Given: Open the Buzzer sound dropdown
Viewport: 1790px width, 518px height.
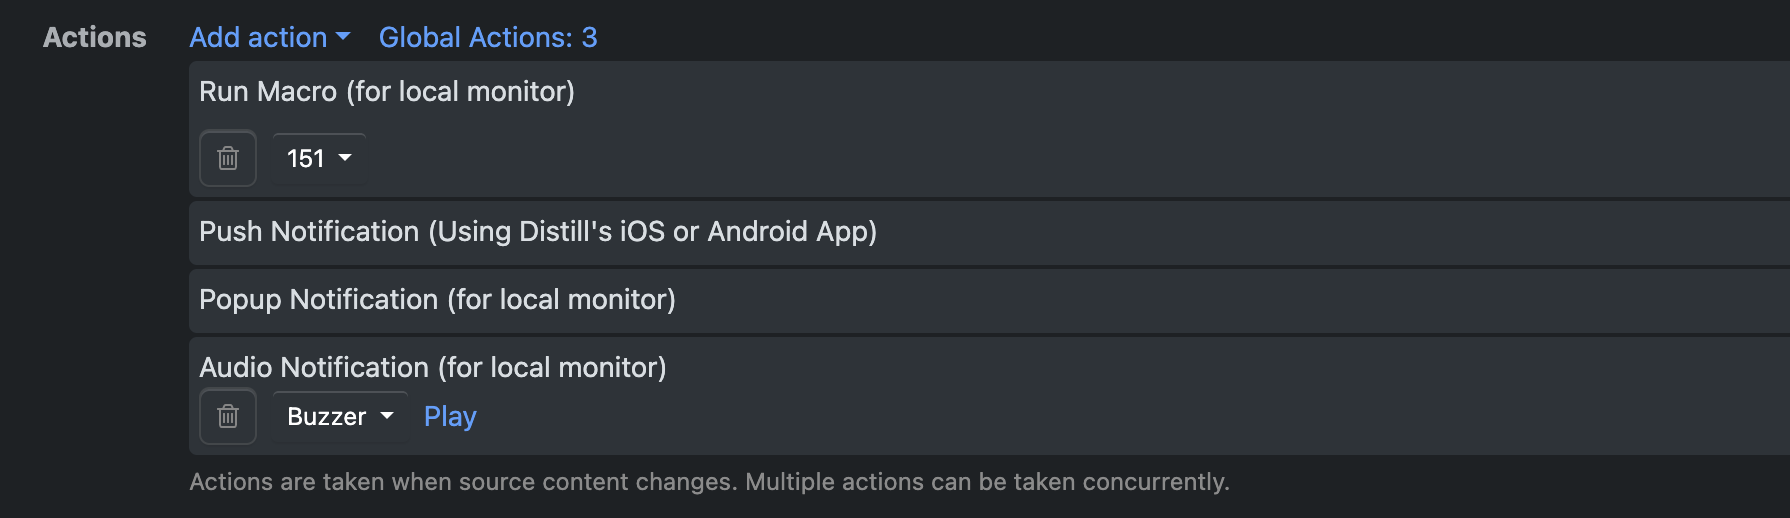Looking at the screenshot, I should 340,416.
